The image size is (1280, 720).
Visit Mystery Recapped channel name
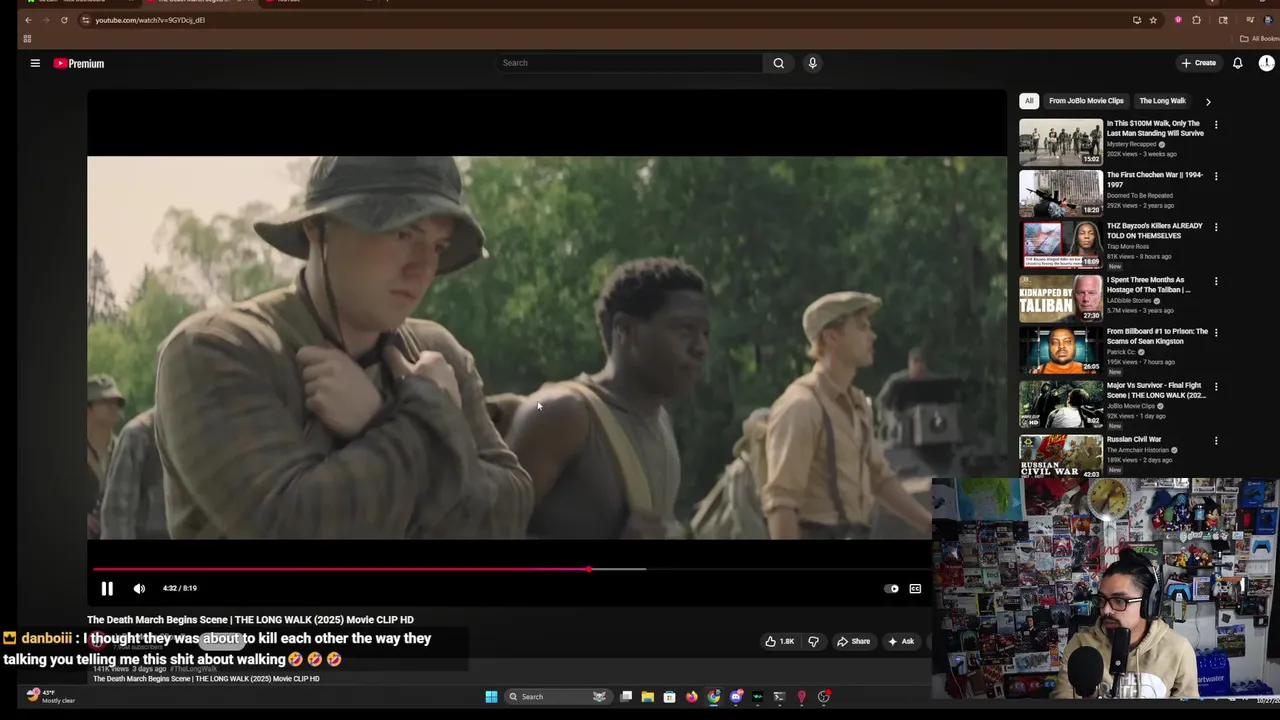coord(1131,144)
